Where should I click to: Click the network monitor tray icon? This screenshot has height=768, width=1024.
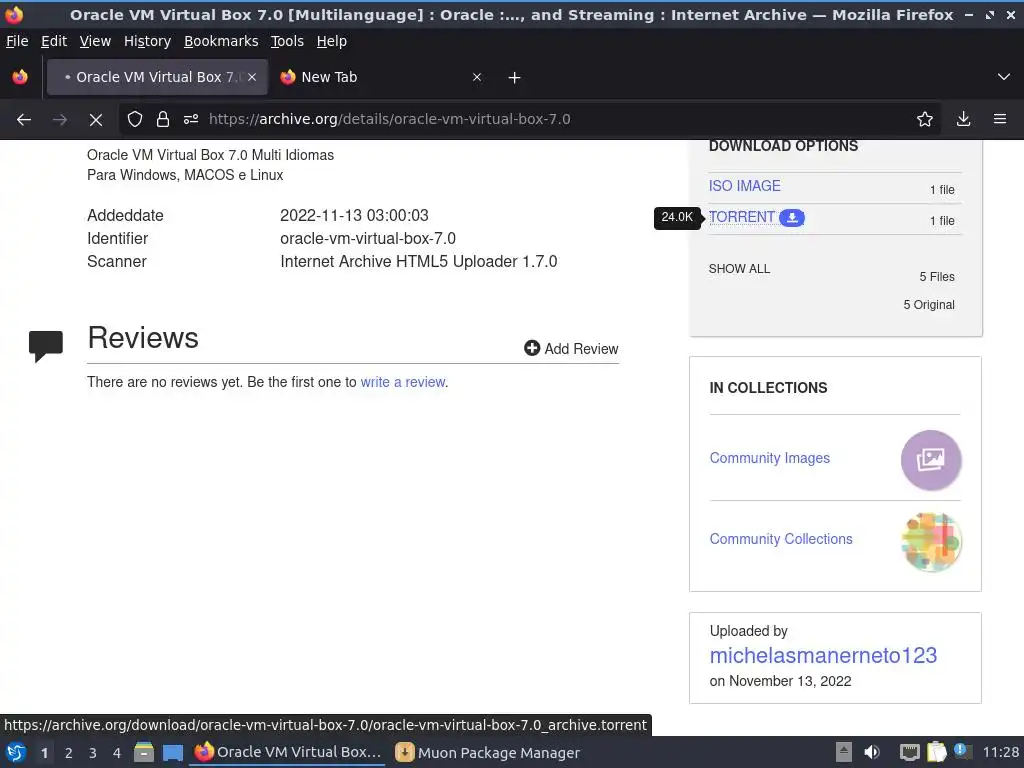tap(909, 753)
